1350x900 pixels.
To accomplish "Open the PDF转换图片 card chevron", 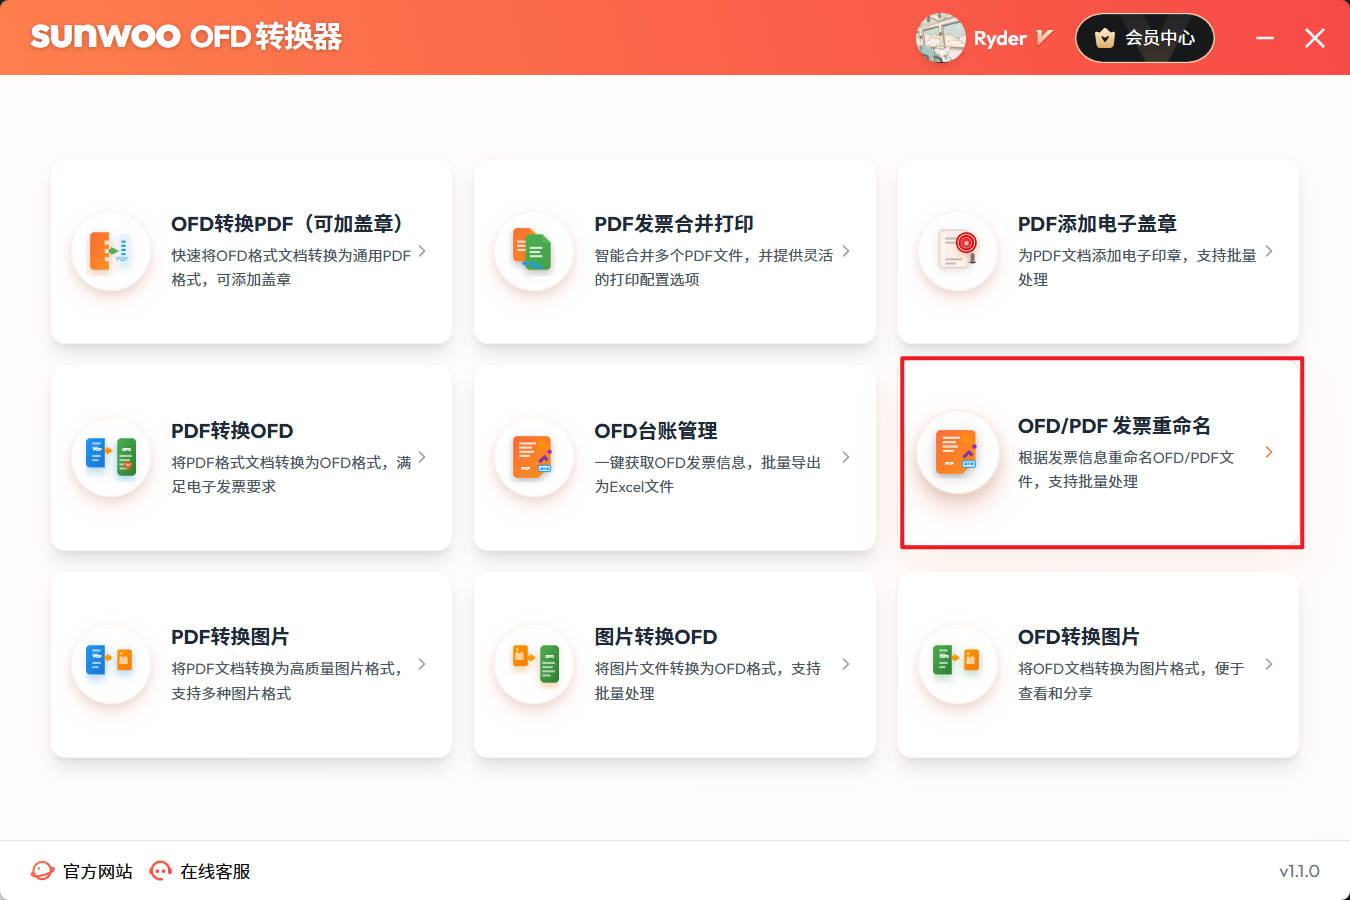I will point(422,664).
